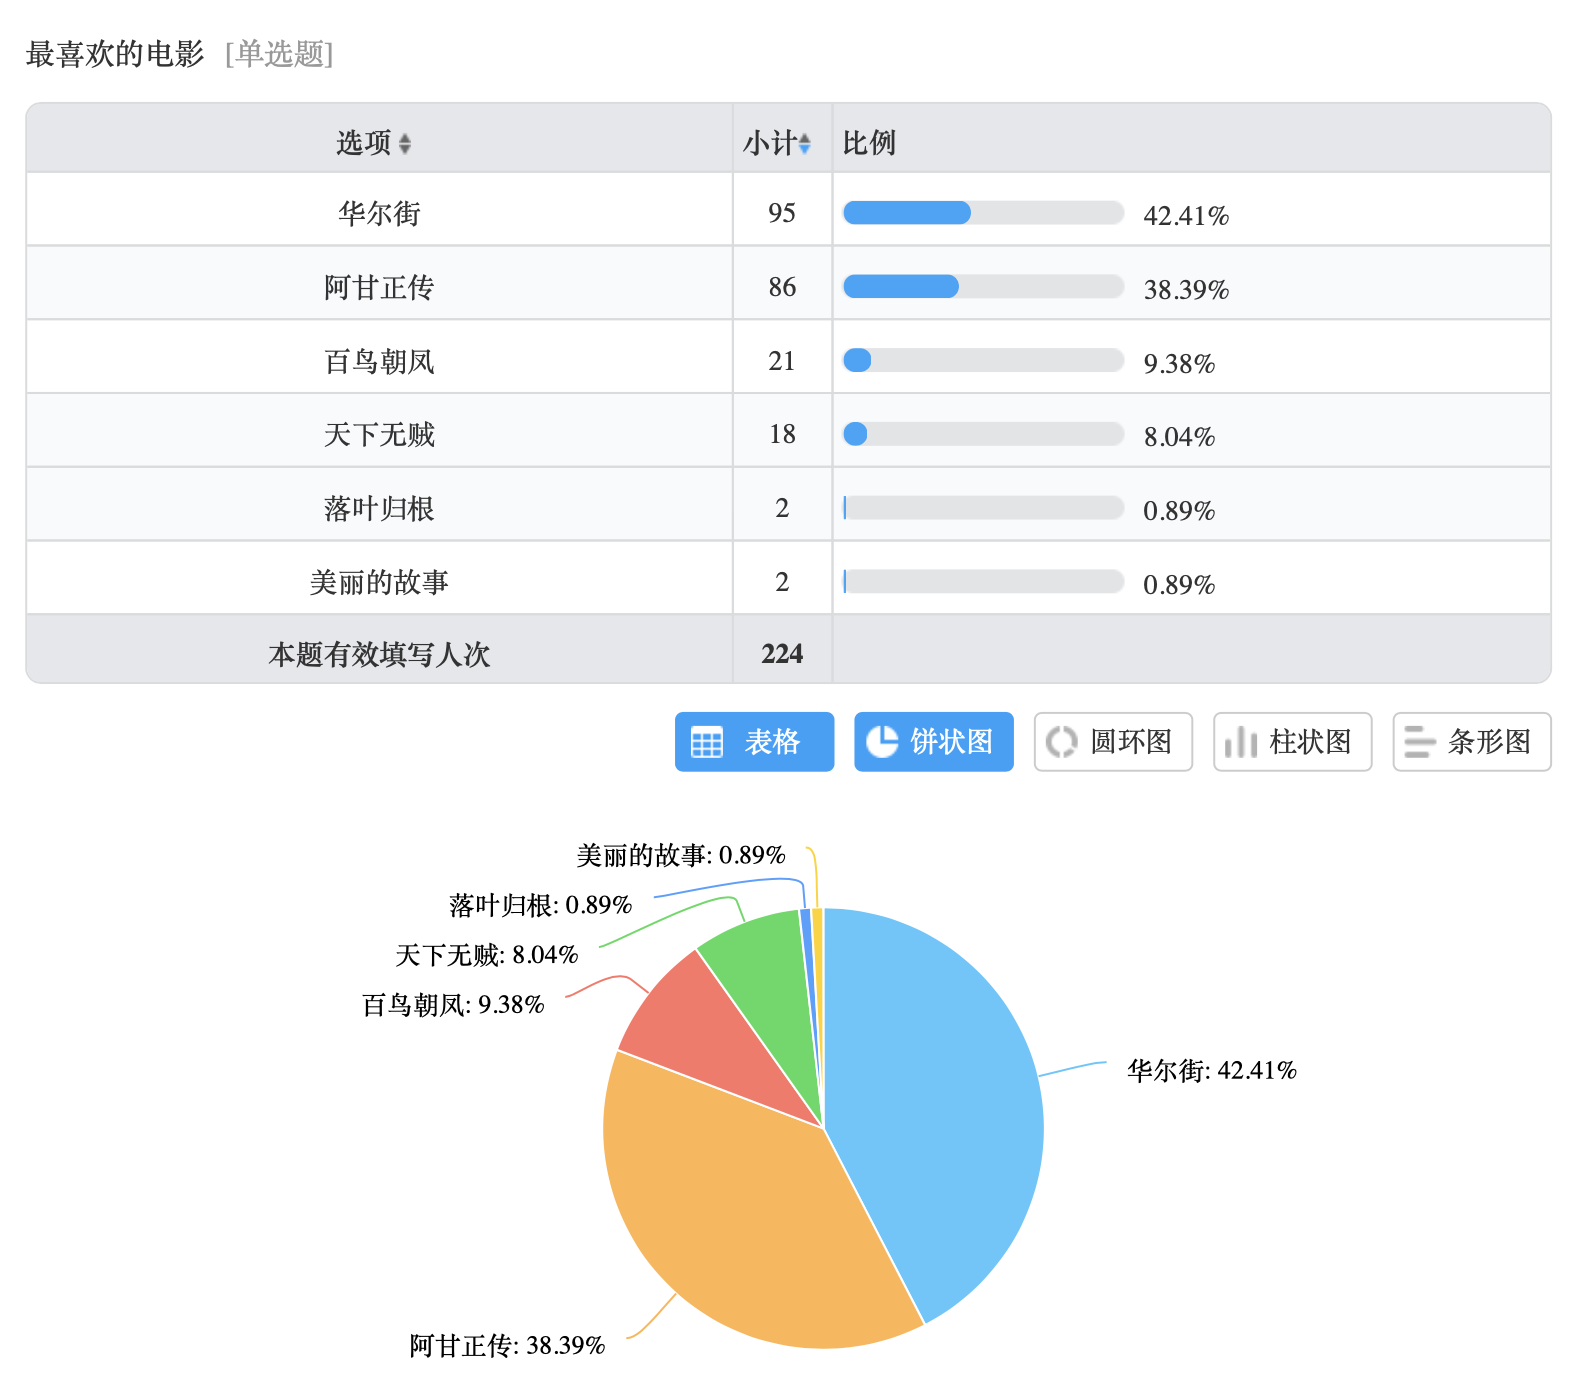Switch to 饼状图 view
This screenshot has width=1582, height=1398.
pyautogui.click(x=934, y=742)
